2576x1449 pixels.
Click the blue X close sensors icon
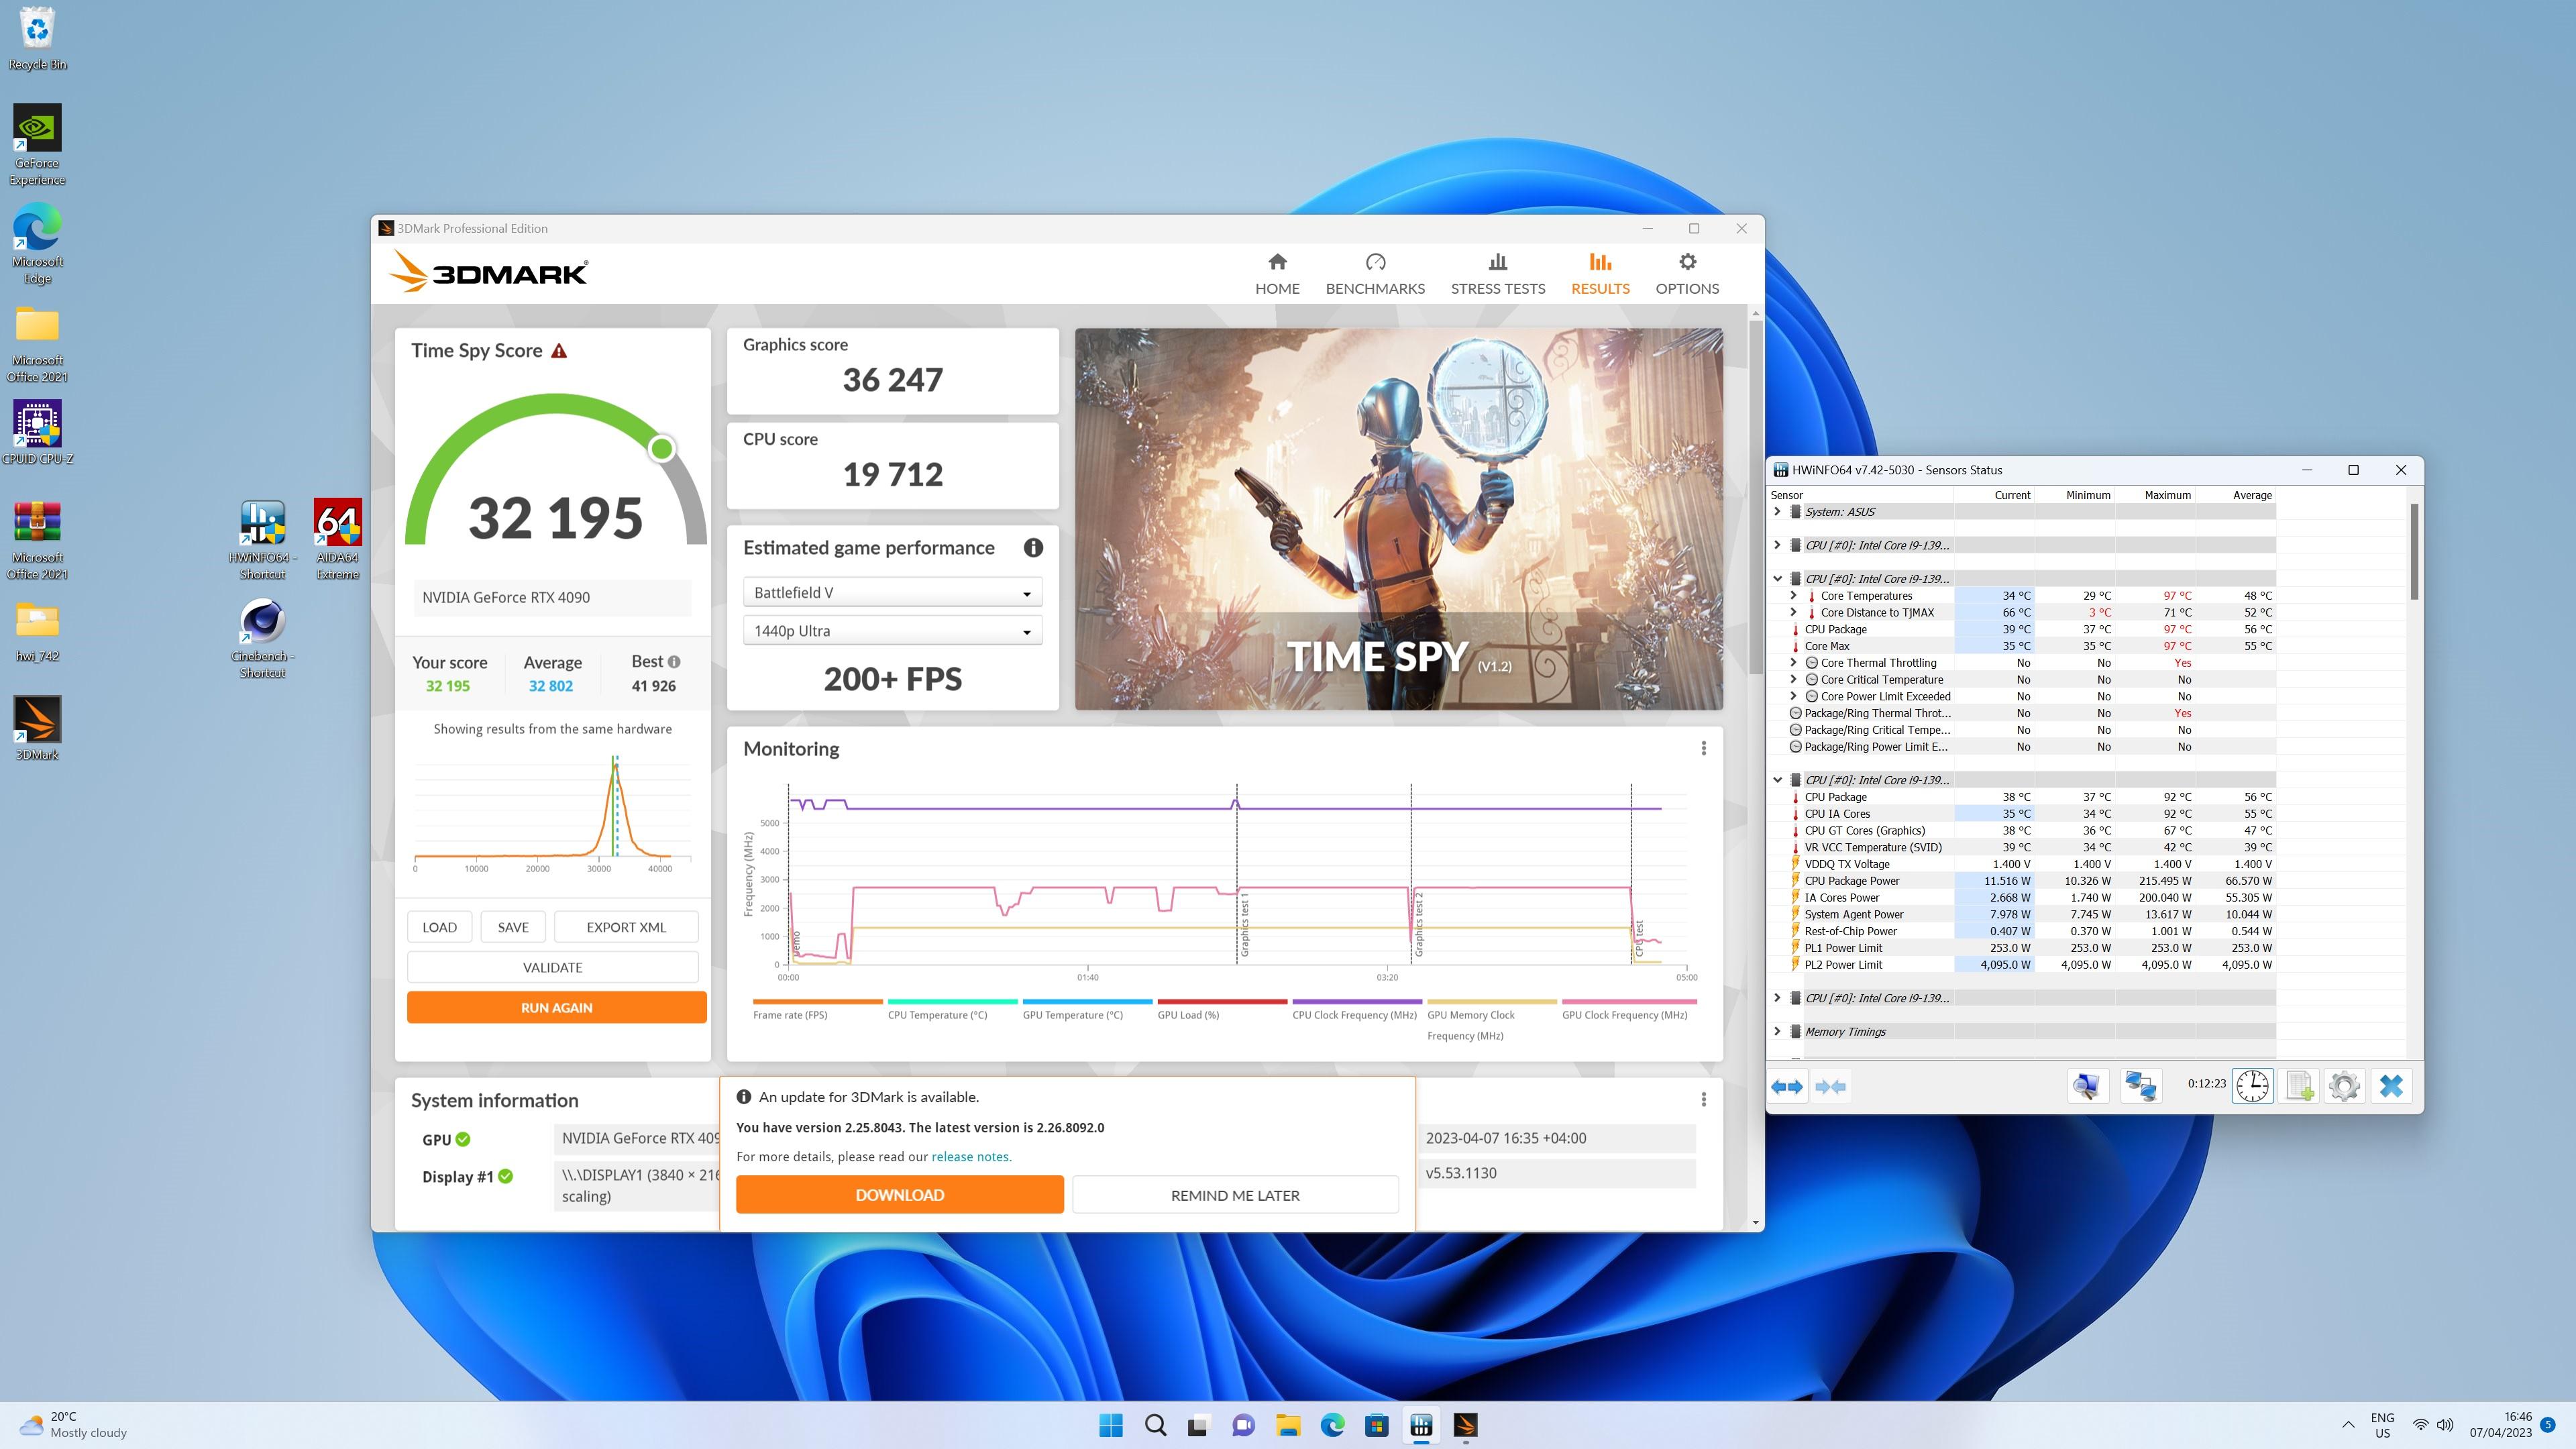[x=2391, y=1085]
